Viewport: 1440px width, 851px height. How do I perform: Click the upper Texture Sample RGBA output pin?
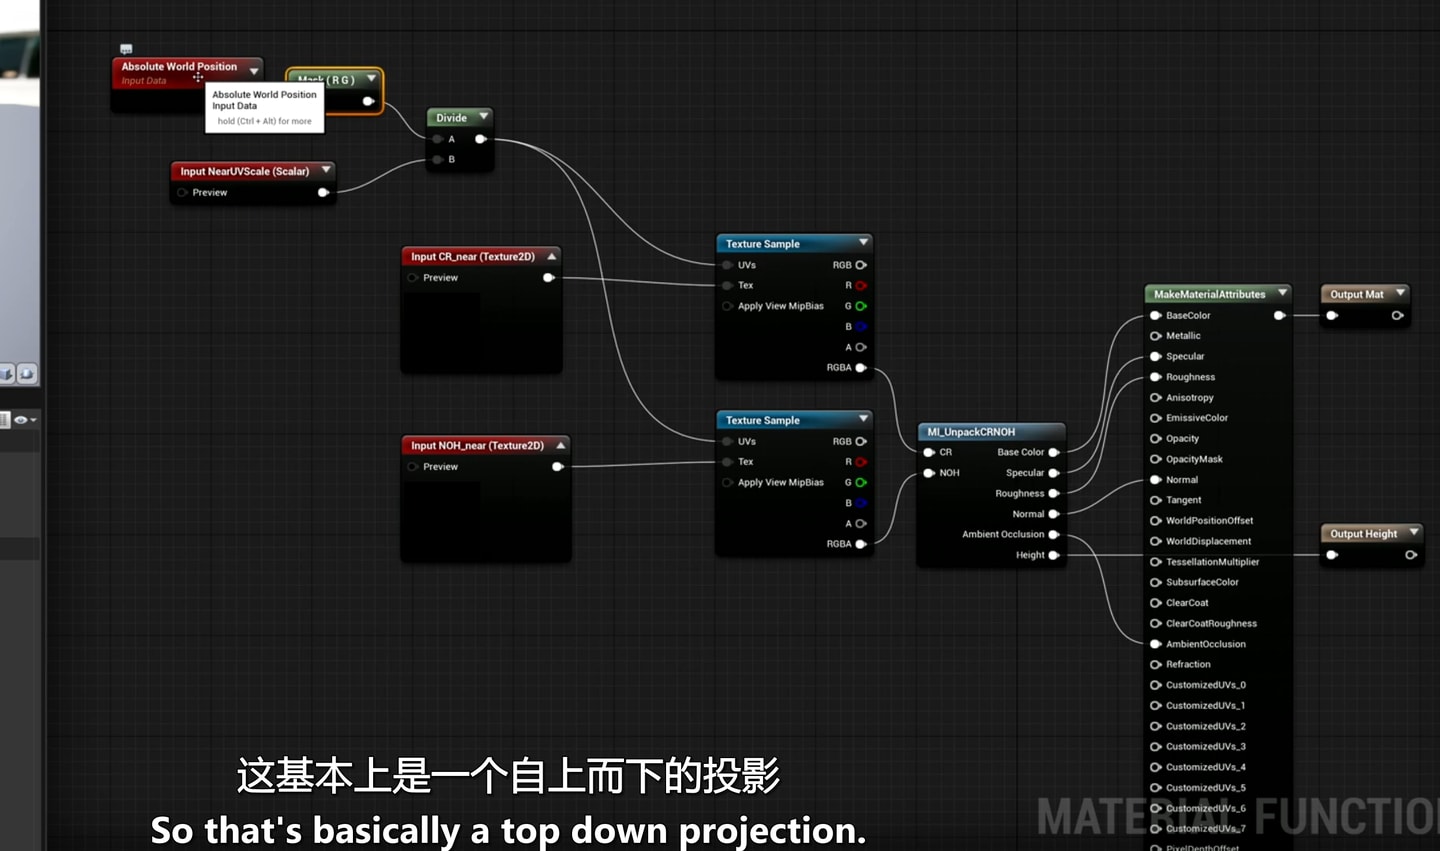point(861,367)
